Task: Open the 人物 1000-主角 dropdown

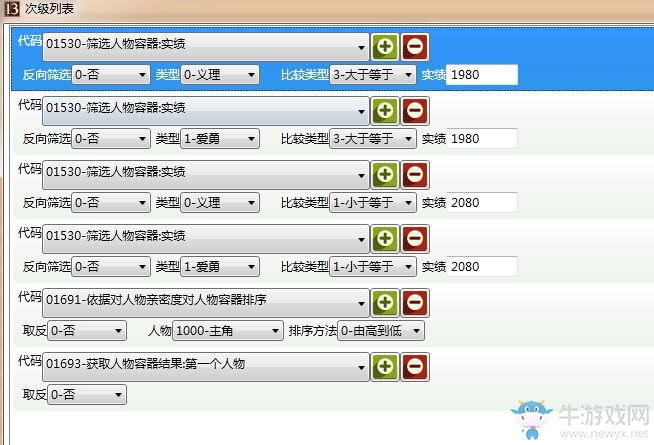Action: tap(228, 331)
